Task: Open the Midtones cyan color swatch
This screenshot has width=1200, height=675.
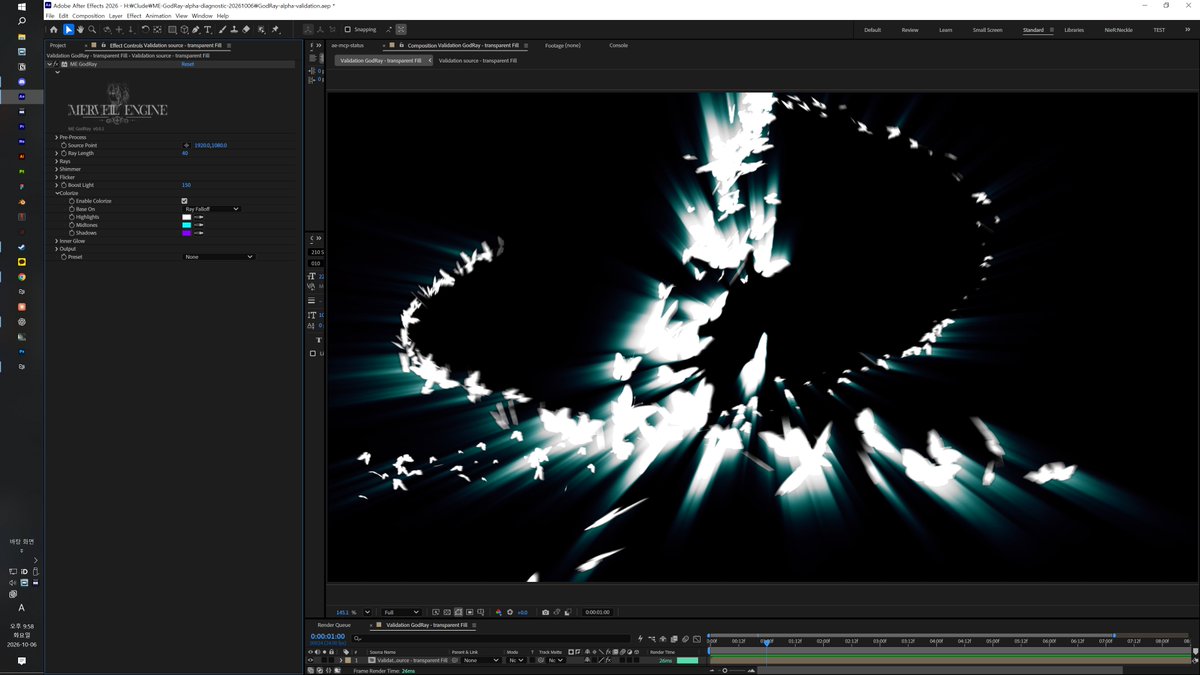Action: (186, 225)
